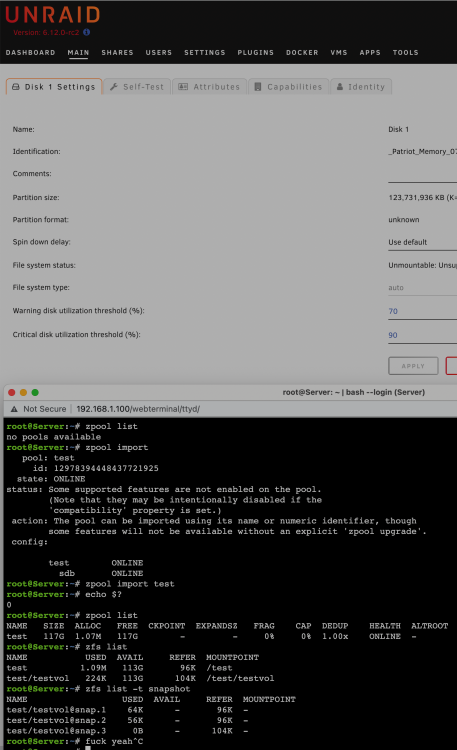Edit the warning threshold value 70

coord(422,311)
